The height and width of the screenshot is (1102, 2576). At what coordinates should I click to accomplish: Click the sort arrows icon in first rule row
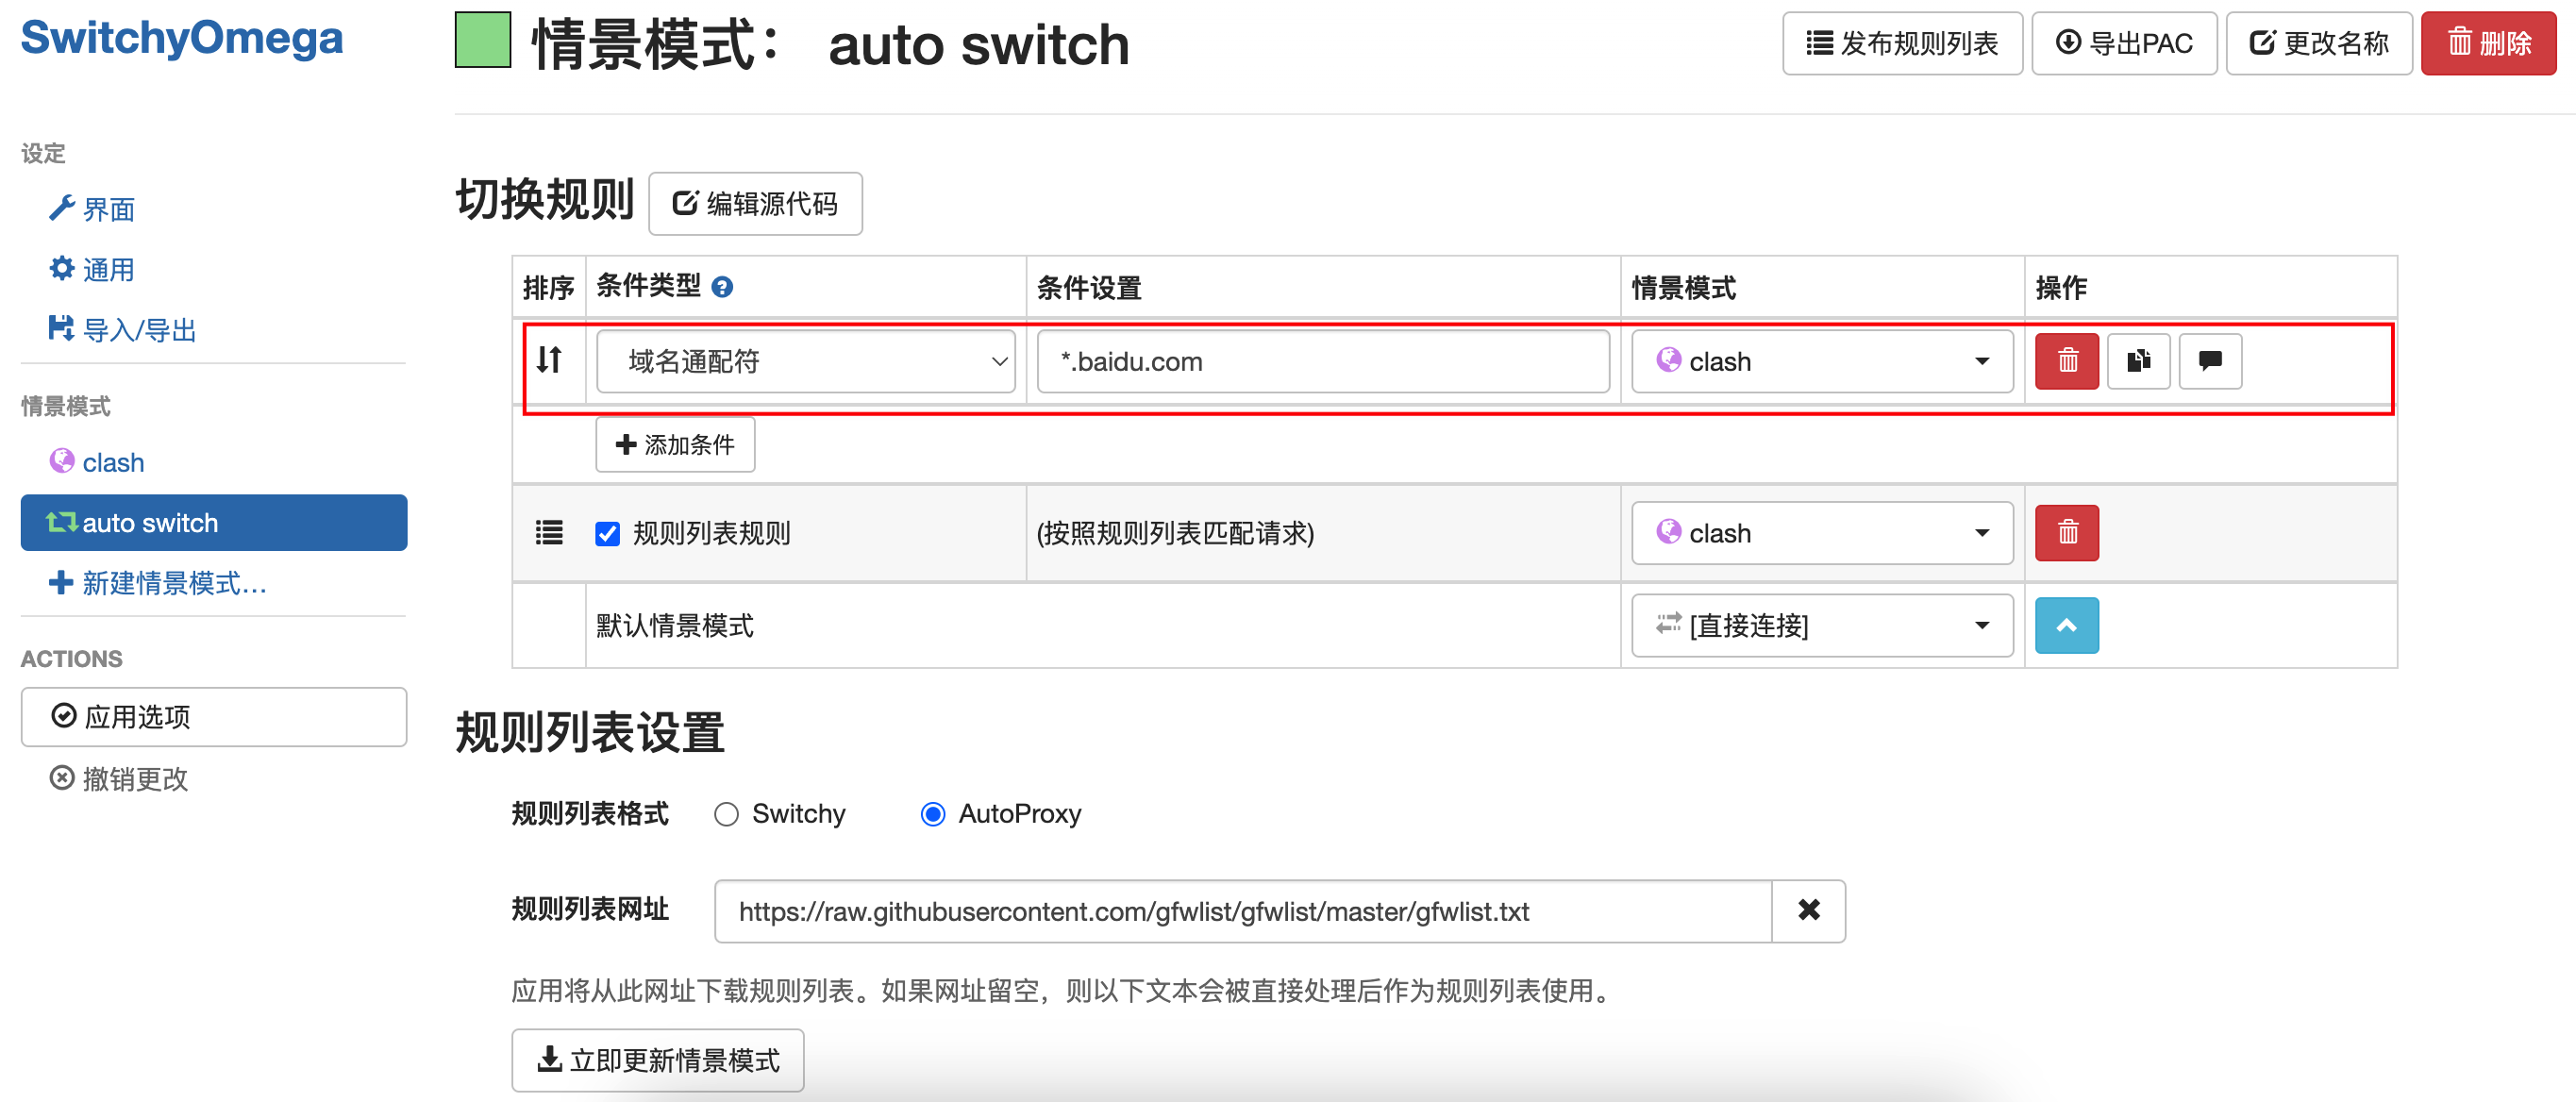click(549, 359)
